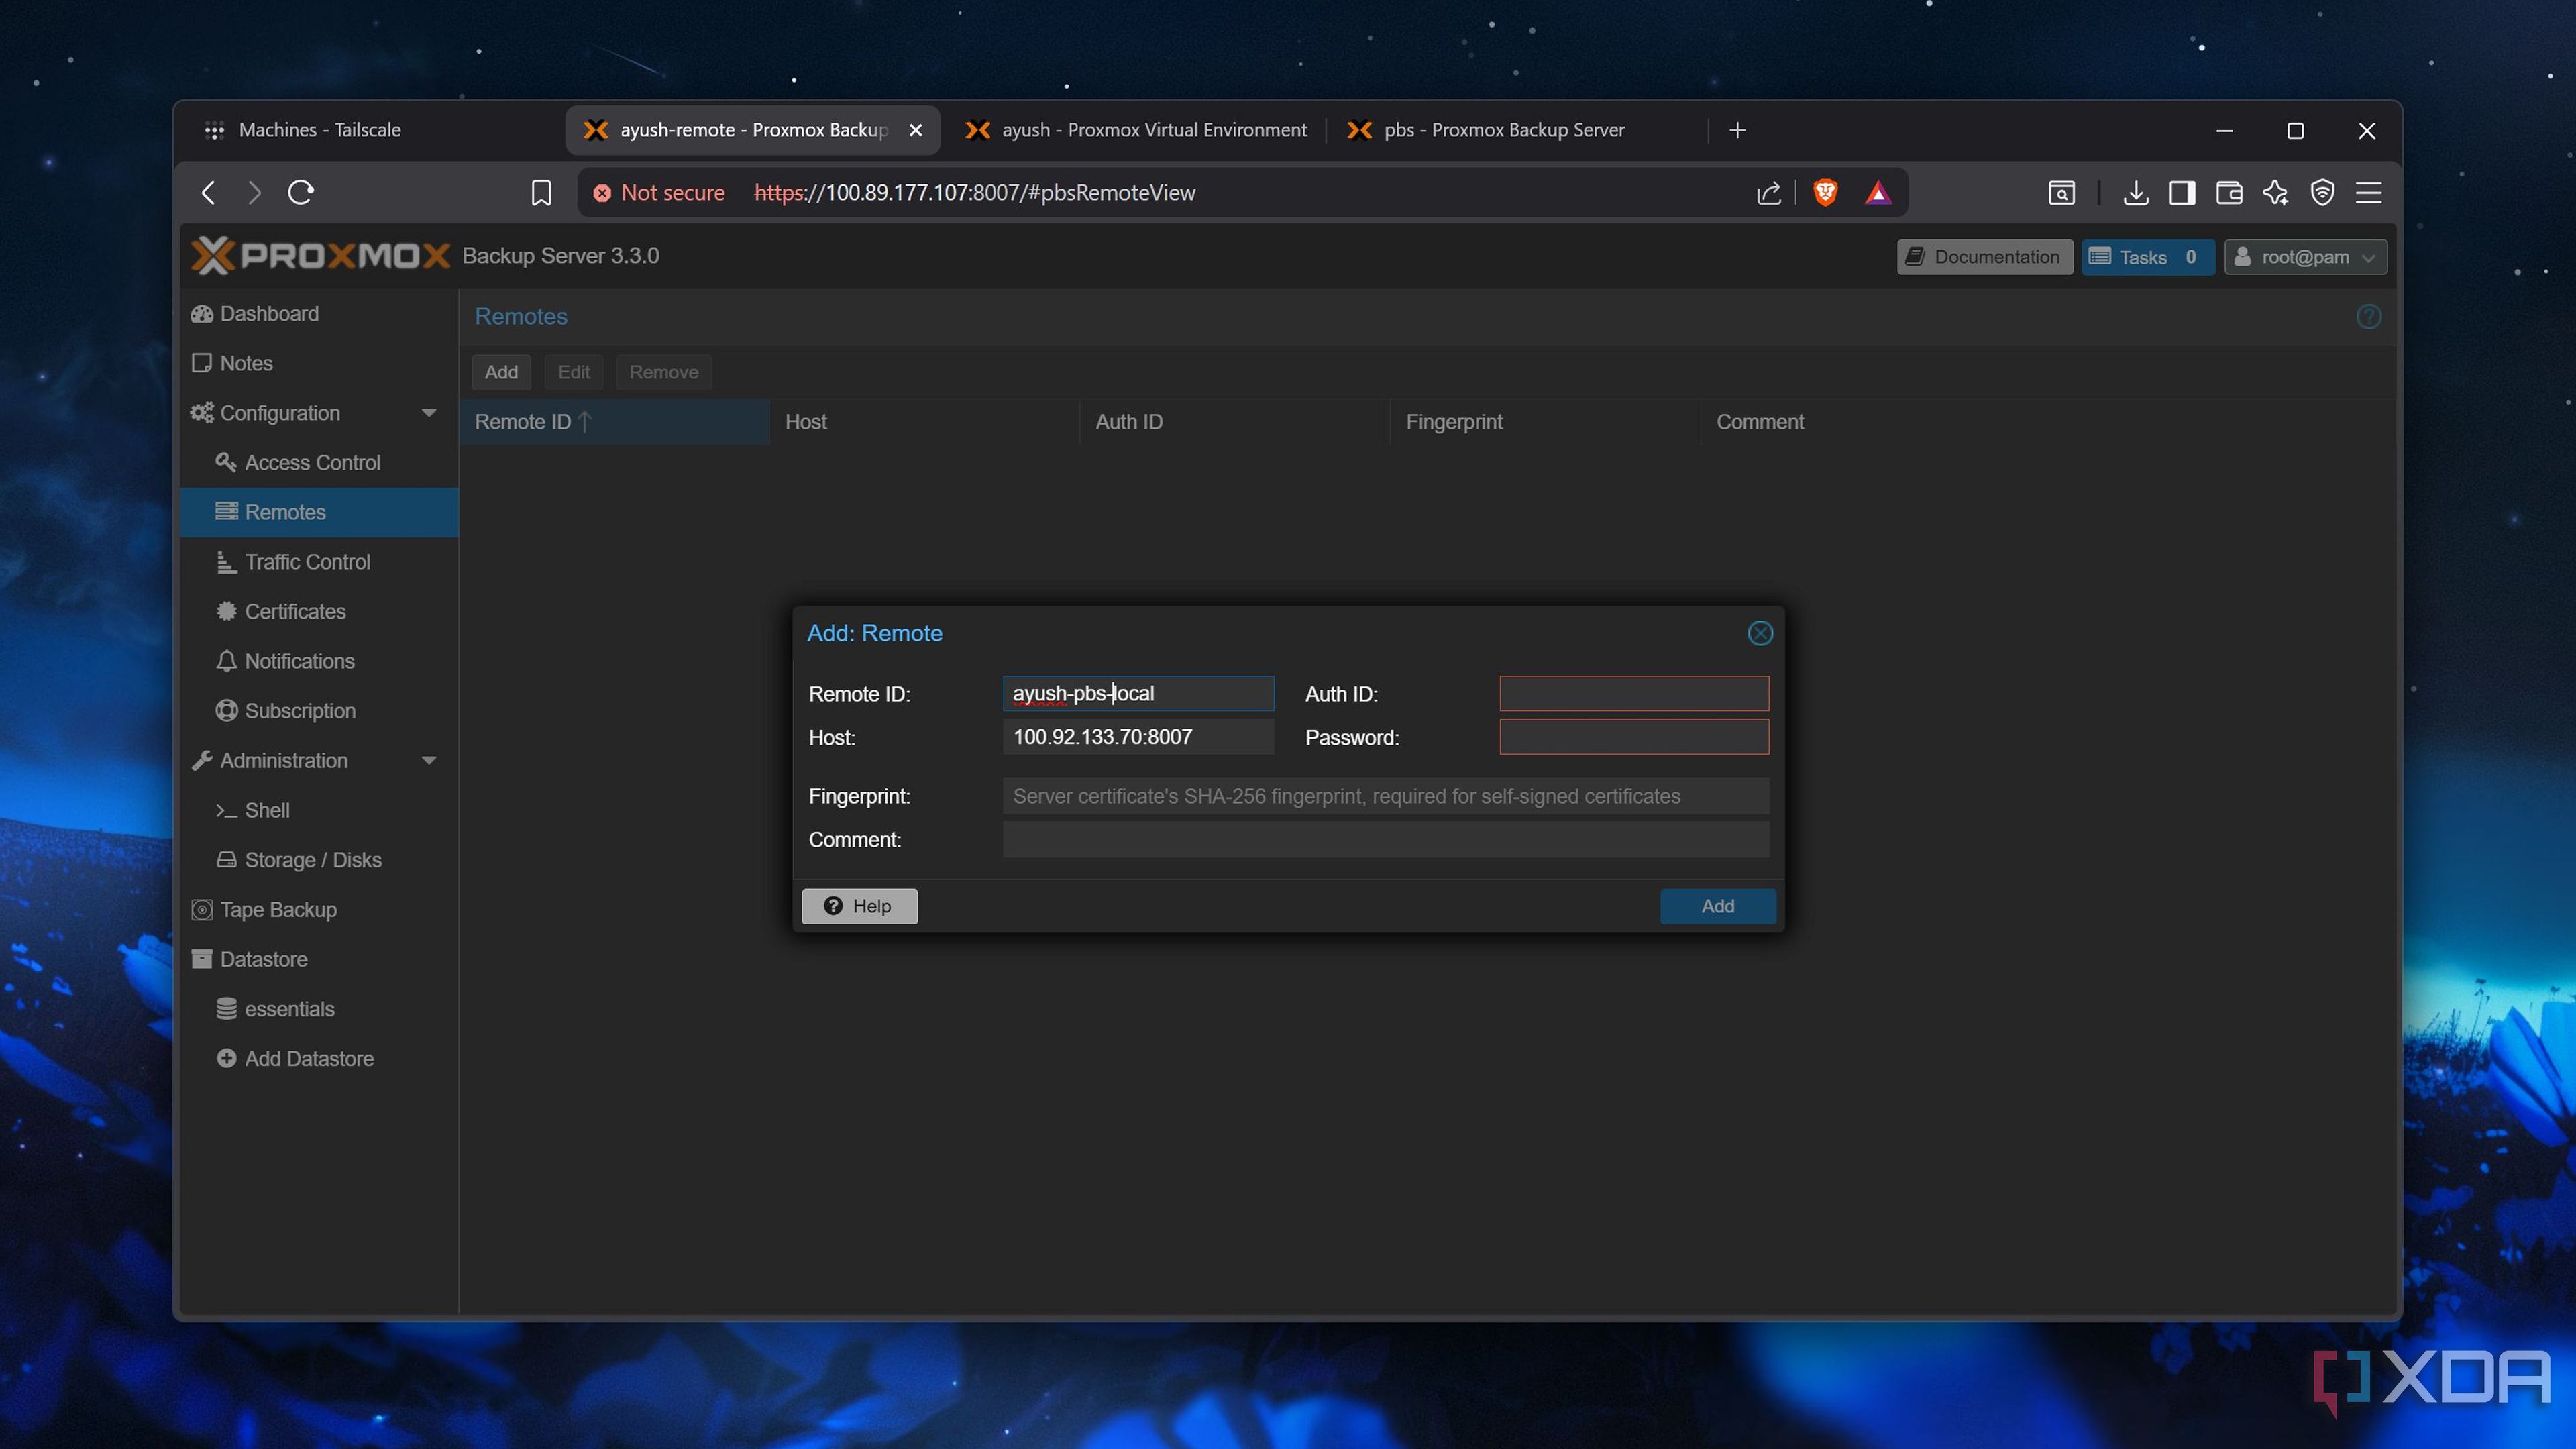Image resolution: width=2576 pixels, height=1449 pixels.
Task: Click the page help question mark icon
Action: tap(2368, 317)
